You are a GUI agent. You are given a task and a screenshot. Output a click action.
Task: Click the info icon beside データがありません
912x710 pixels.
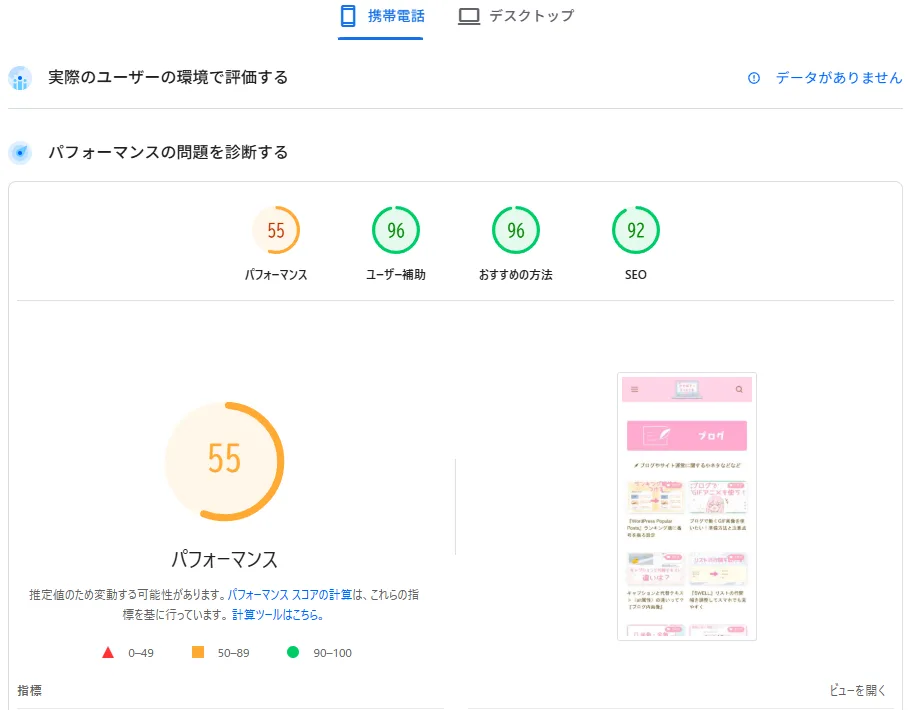click(x=754, y=78)
